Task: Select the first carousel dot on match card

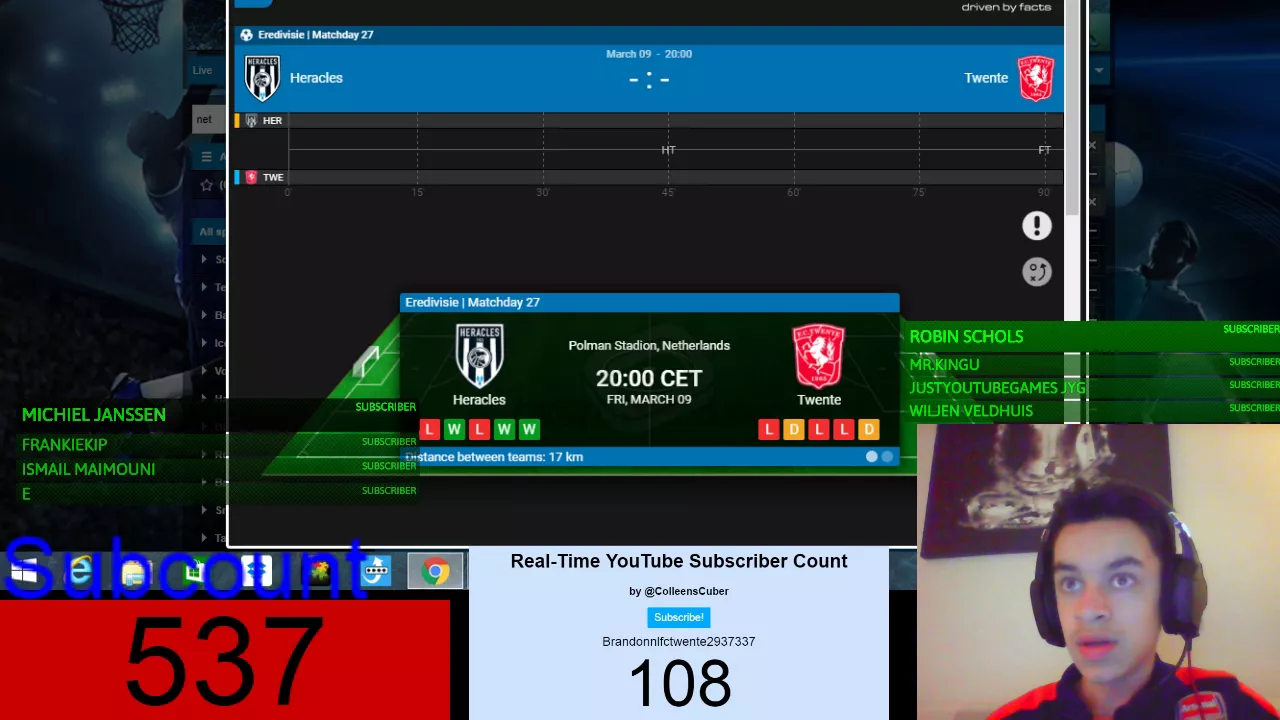Action: tap(872, 457)
